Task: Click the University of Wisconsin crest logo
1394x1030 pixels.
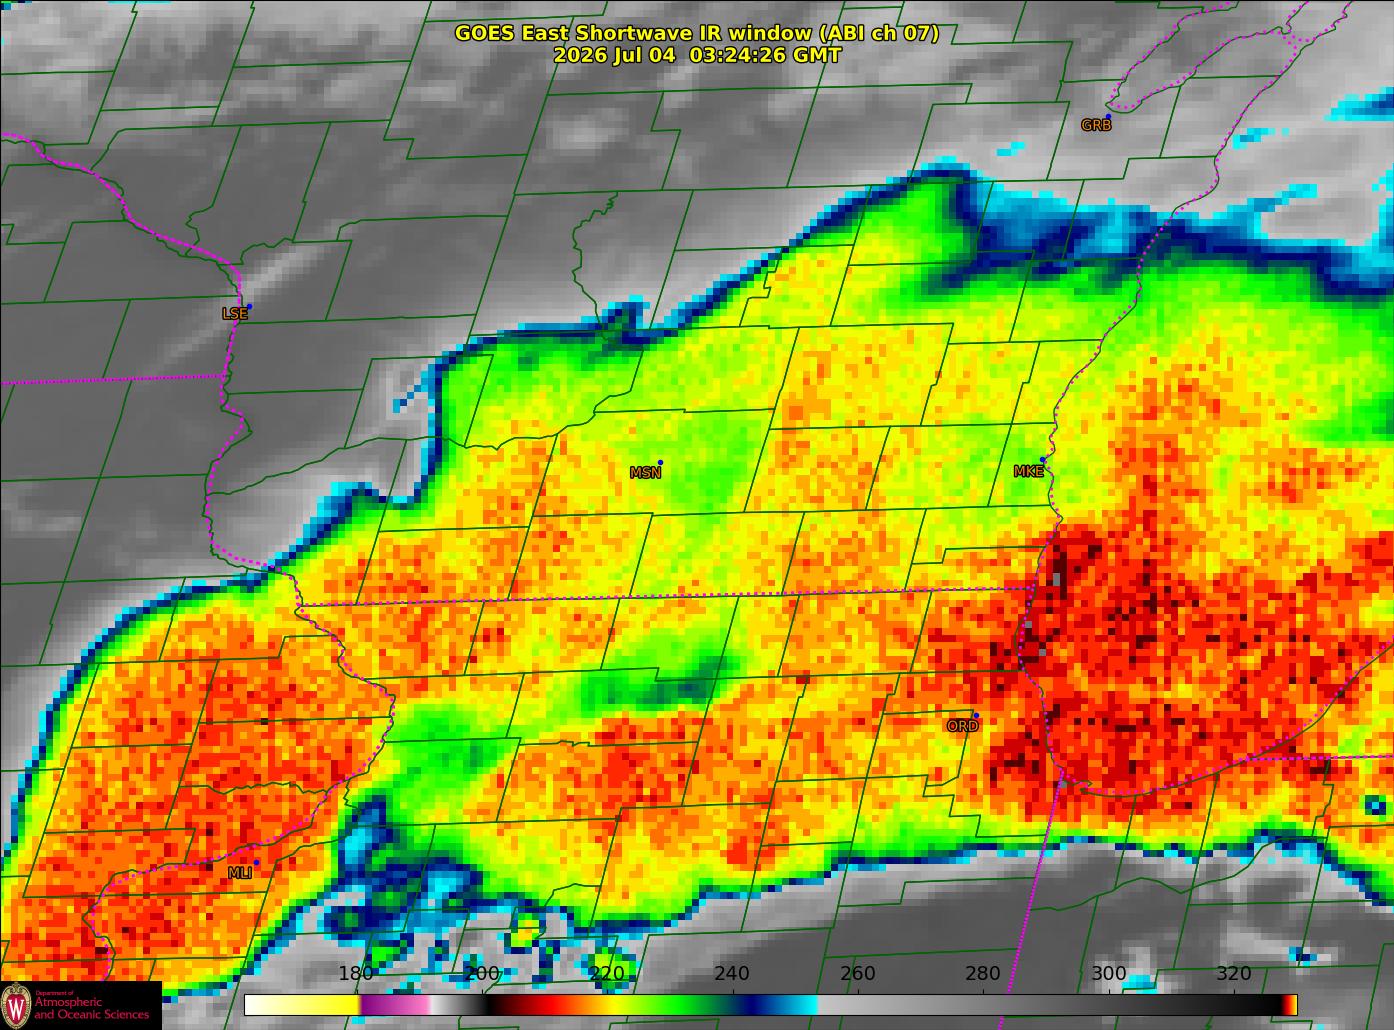Action: click(16, 1005)
